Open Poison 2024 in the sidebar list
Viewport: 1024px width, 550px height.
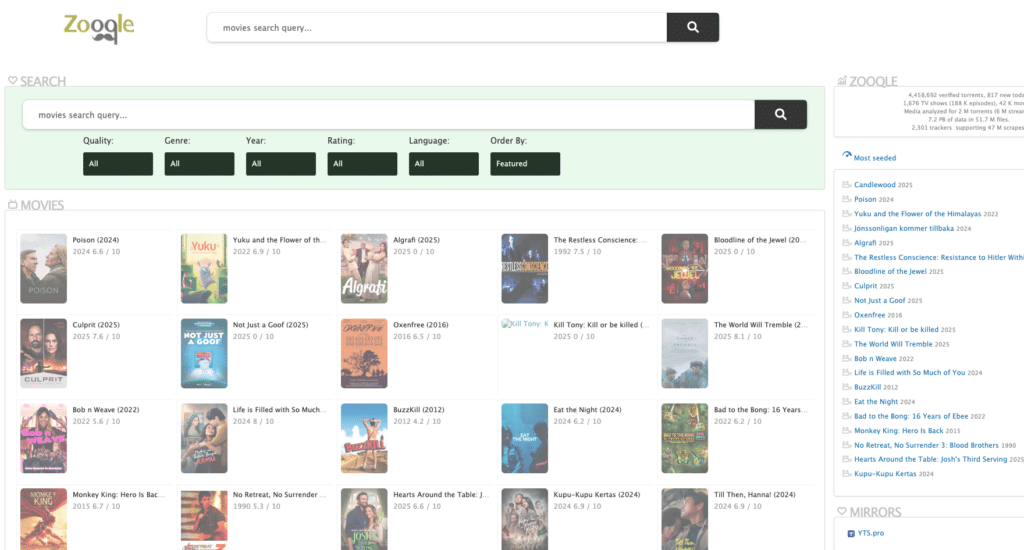click(x=865, y=199)
